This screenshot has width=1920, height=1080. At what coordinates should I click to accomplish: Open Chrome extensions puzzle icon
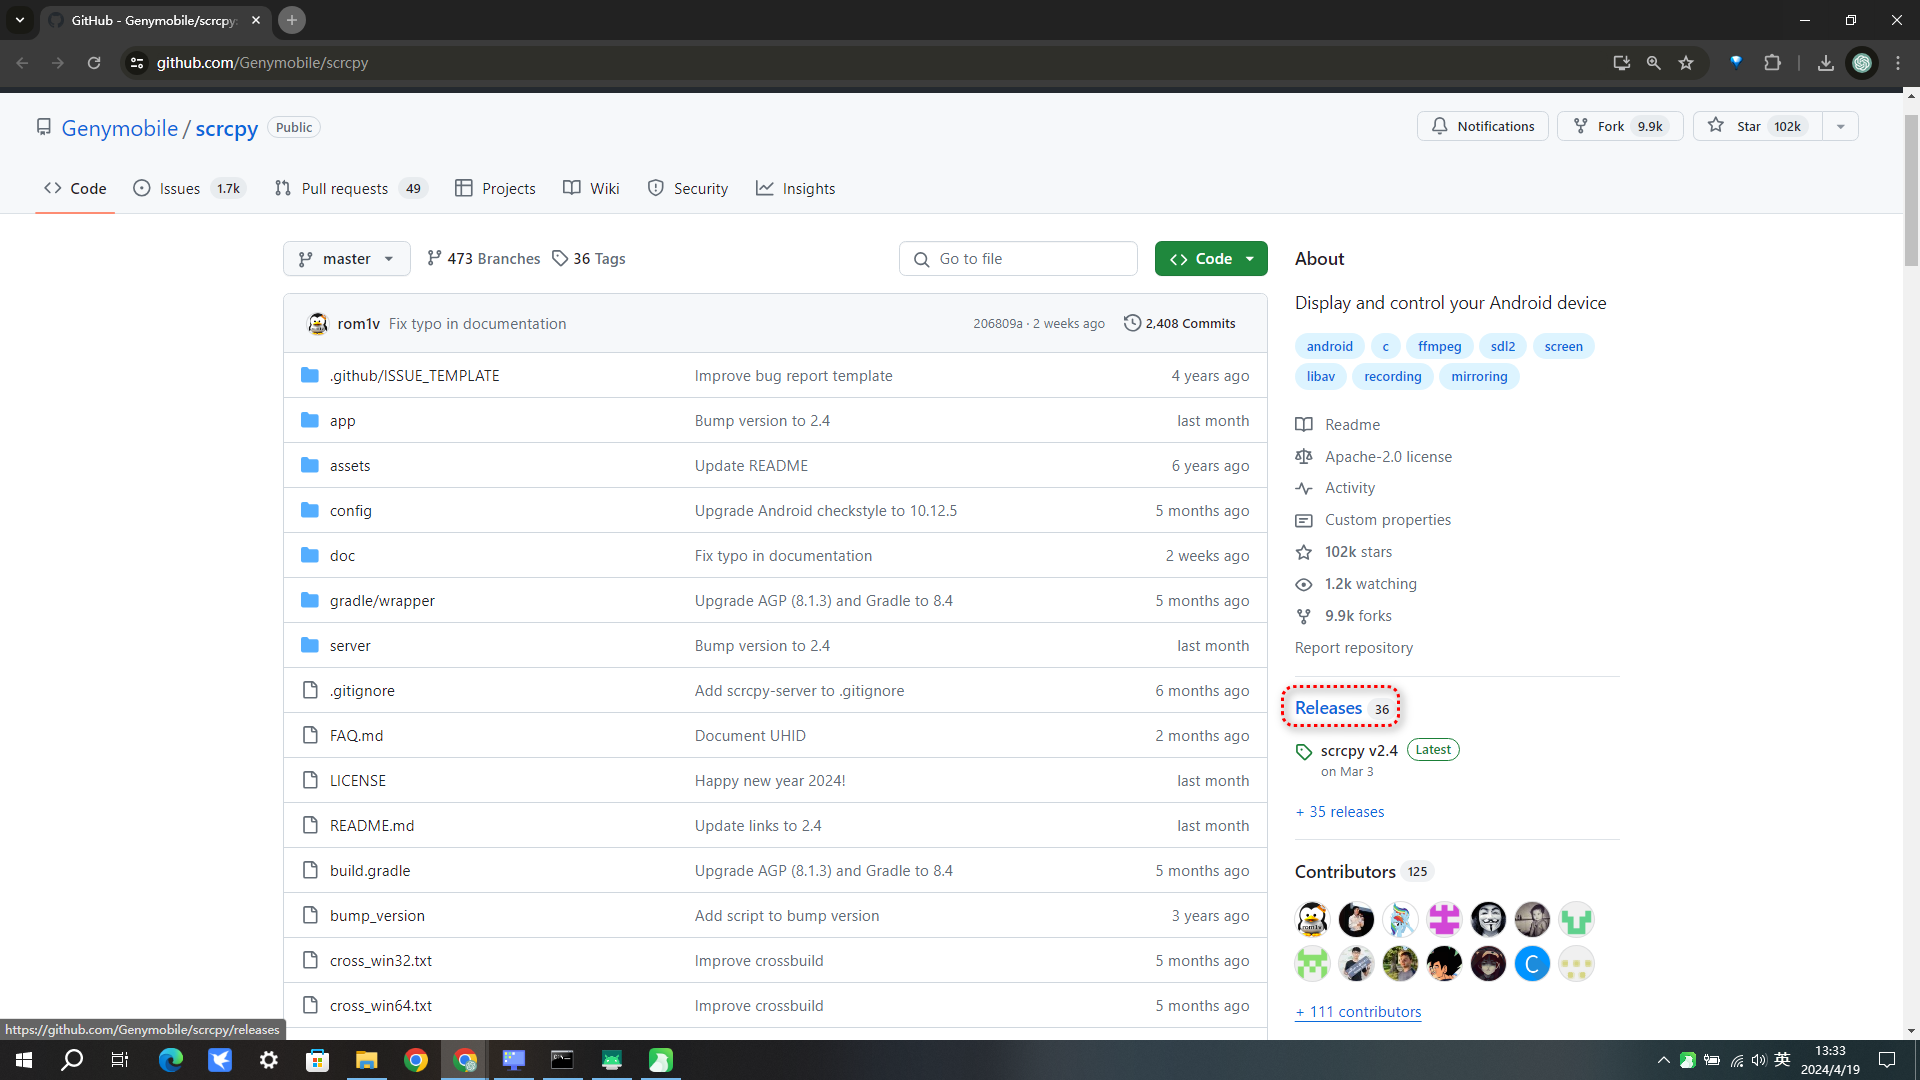point(1772,63)
